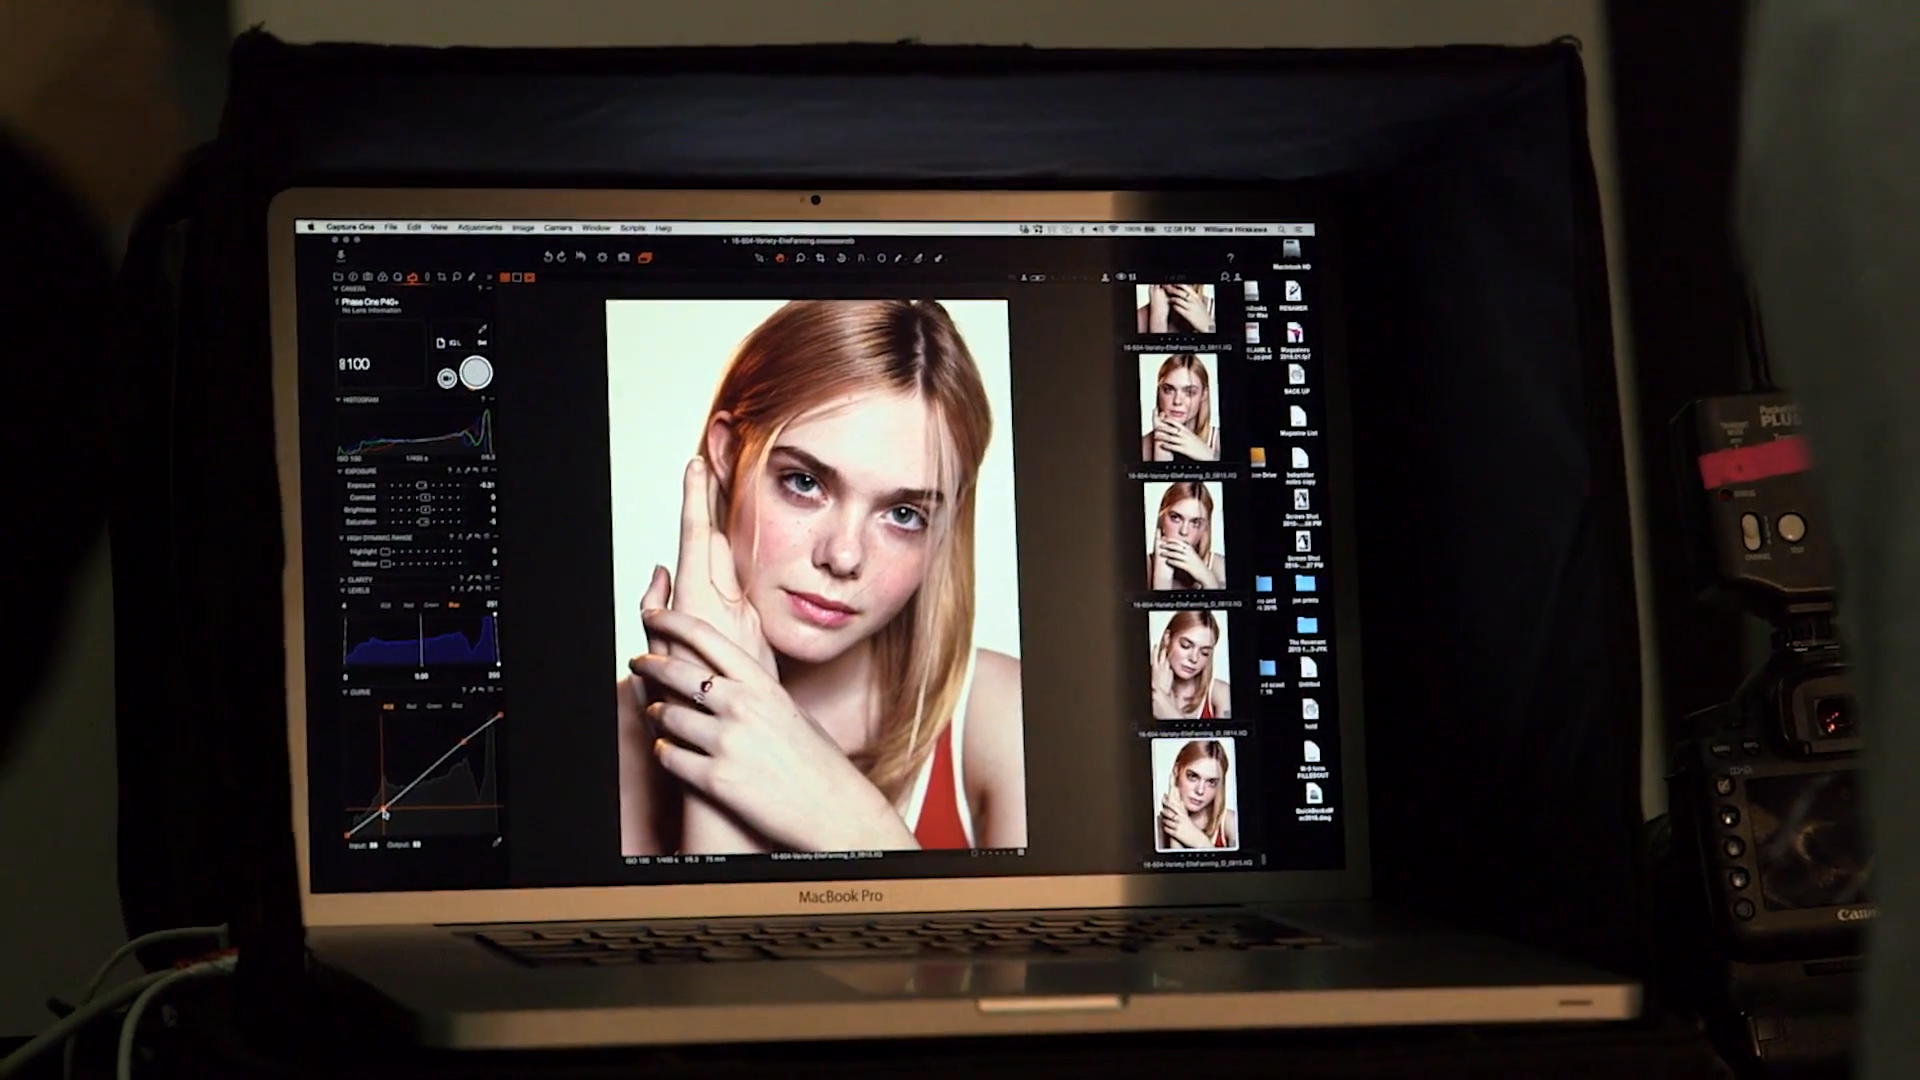
Task: Open the Process gear icon
Action: click(x=602, y=257)
